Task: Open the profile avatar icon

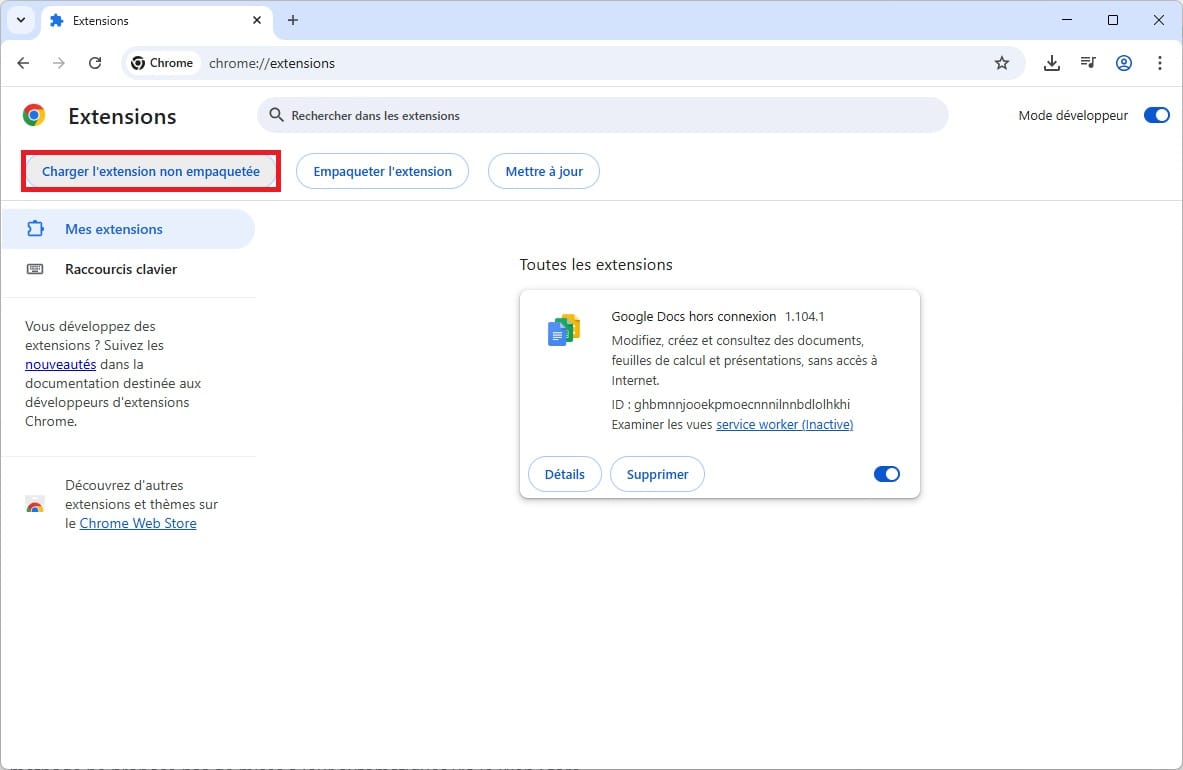Action: (x=1123, y=63)
